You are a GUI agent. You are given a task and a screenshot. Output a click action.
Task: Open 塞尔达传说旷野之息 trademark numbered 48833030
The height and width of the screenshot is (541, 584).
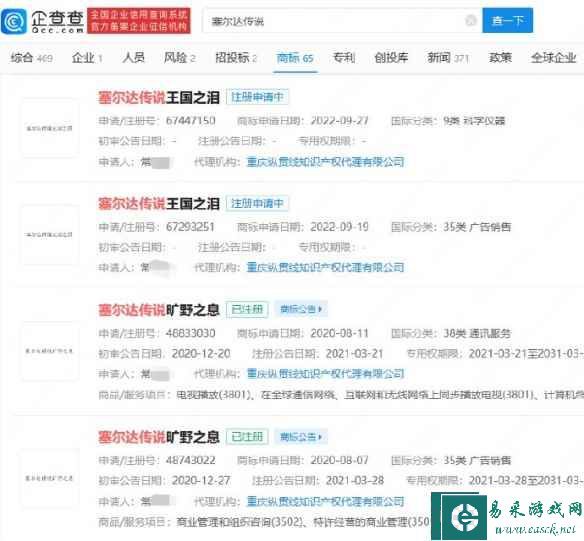tap(159, 310)
